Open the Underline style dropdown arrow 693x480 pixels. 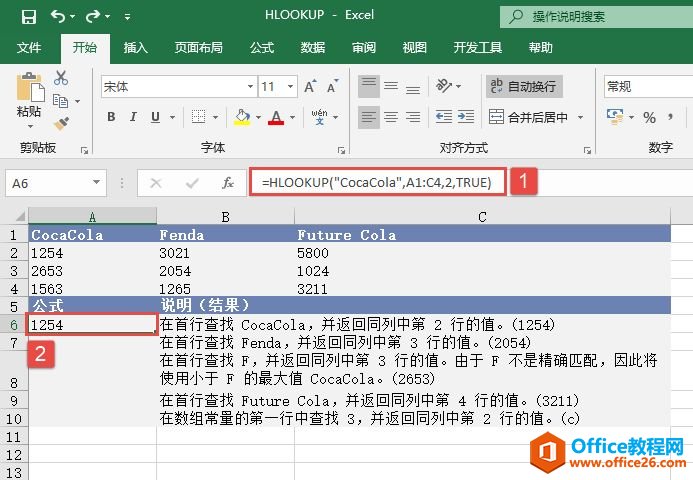click(x=172, y=117)
